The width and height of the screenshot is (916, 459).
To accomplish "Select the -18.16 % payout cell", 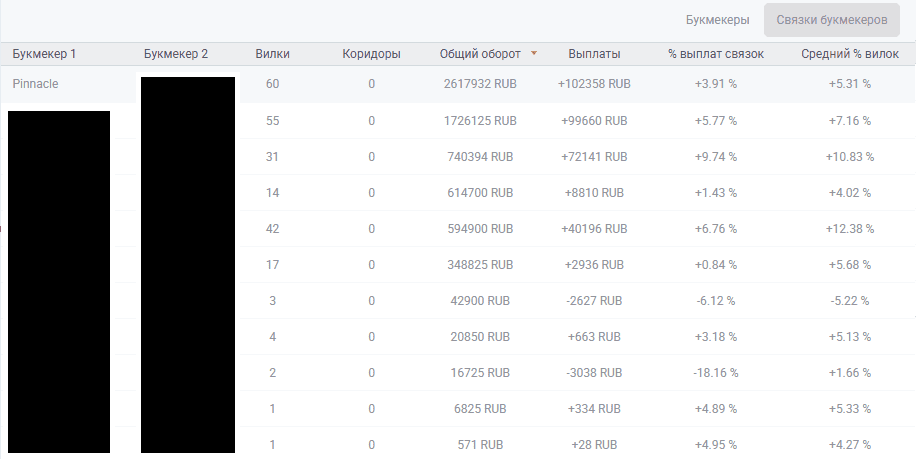I will (716, 373).
